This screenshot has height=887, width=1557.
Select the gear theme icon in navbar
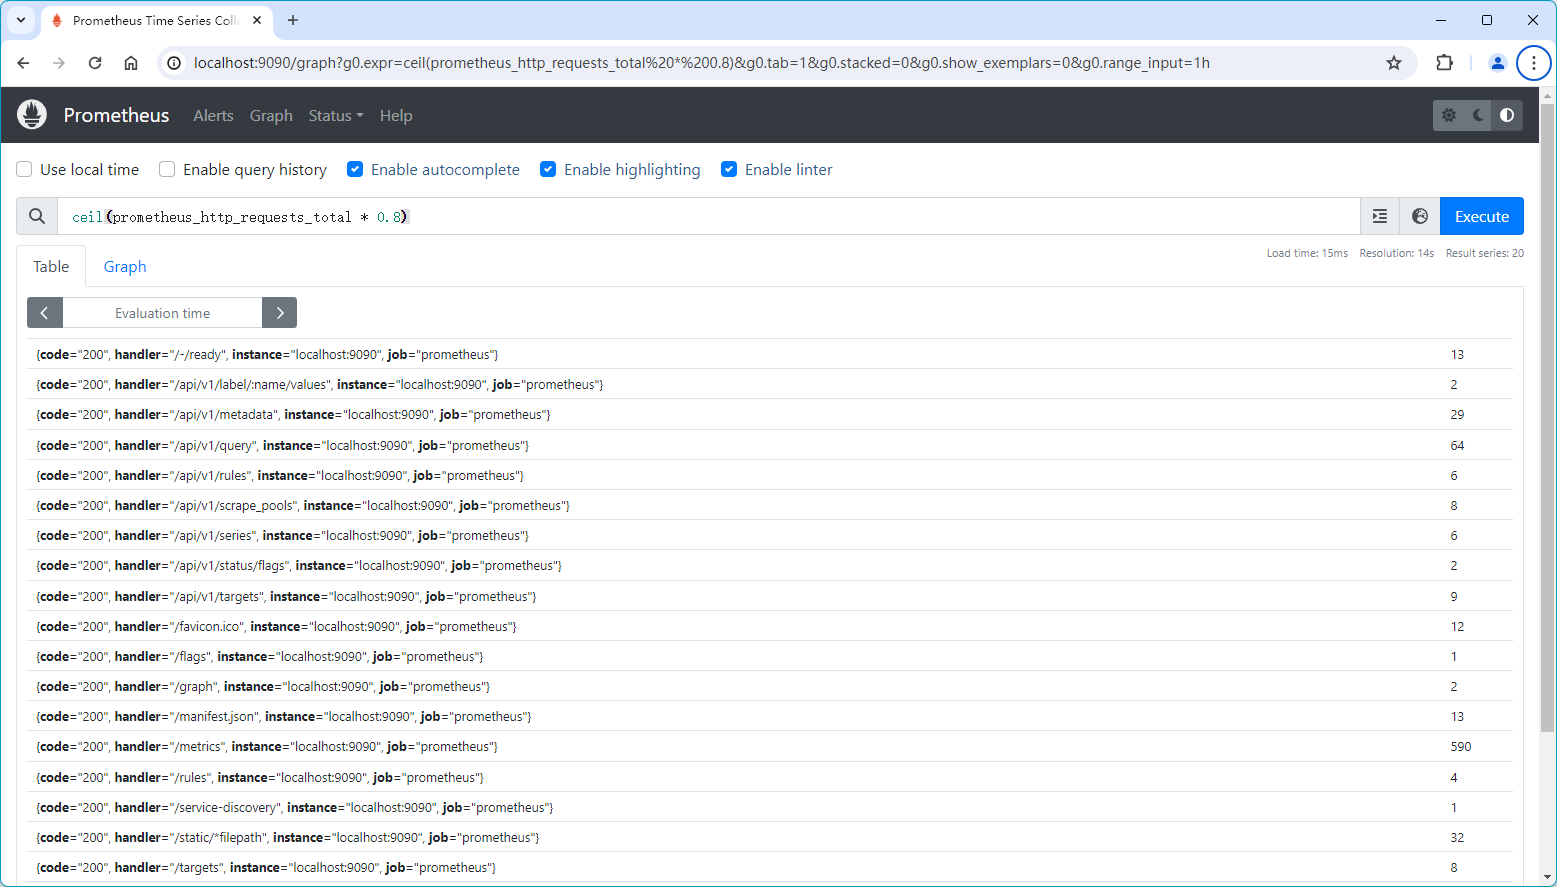pos(1449,115)
